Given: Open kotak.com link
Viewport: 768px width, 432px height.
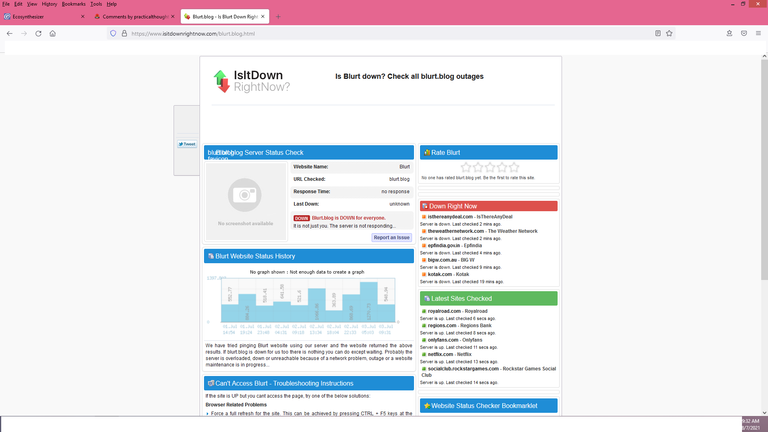Looking at the screenshot, I should (440, 274).
